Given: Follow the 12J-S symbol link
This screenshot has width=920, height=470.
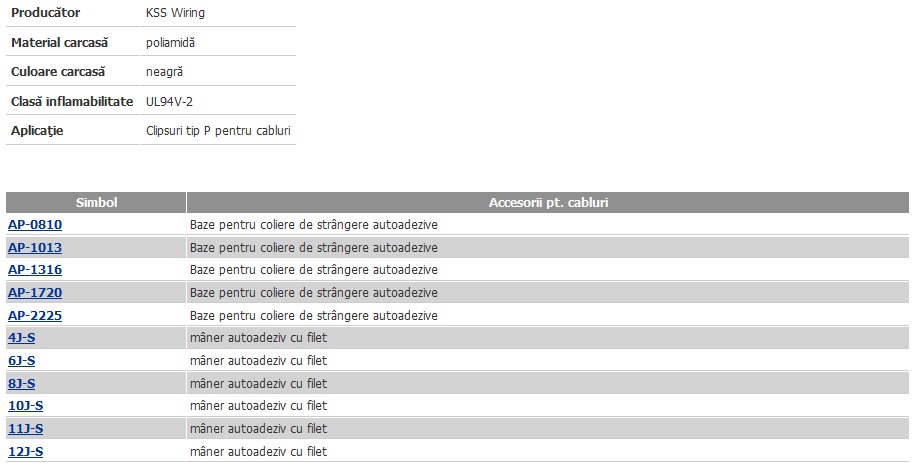Looking at the screenshot, I should 26,452.
